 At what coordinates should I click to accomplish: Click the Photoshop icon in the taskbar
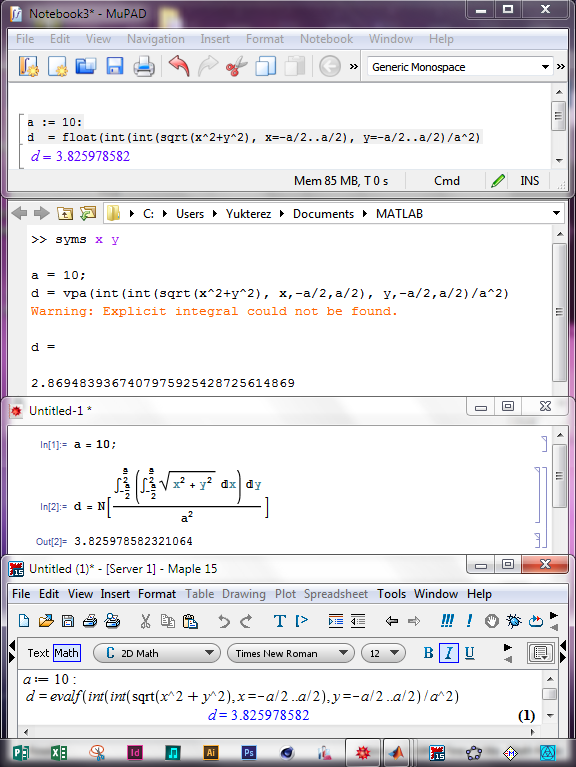click(248, 753)
